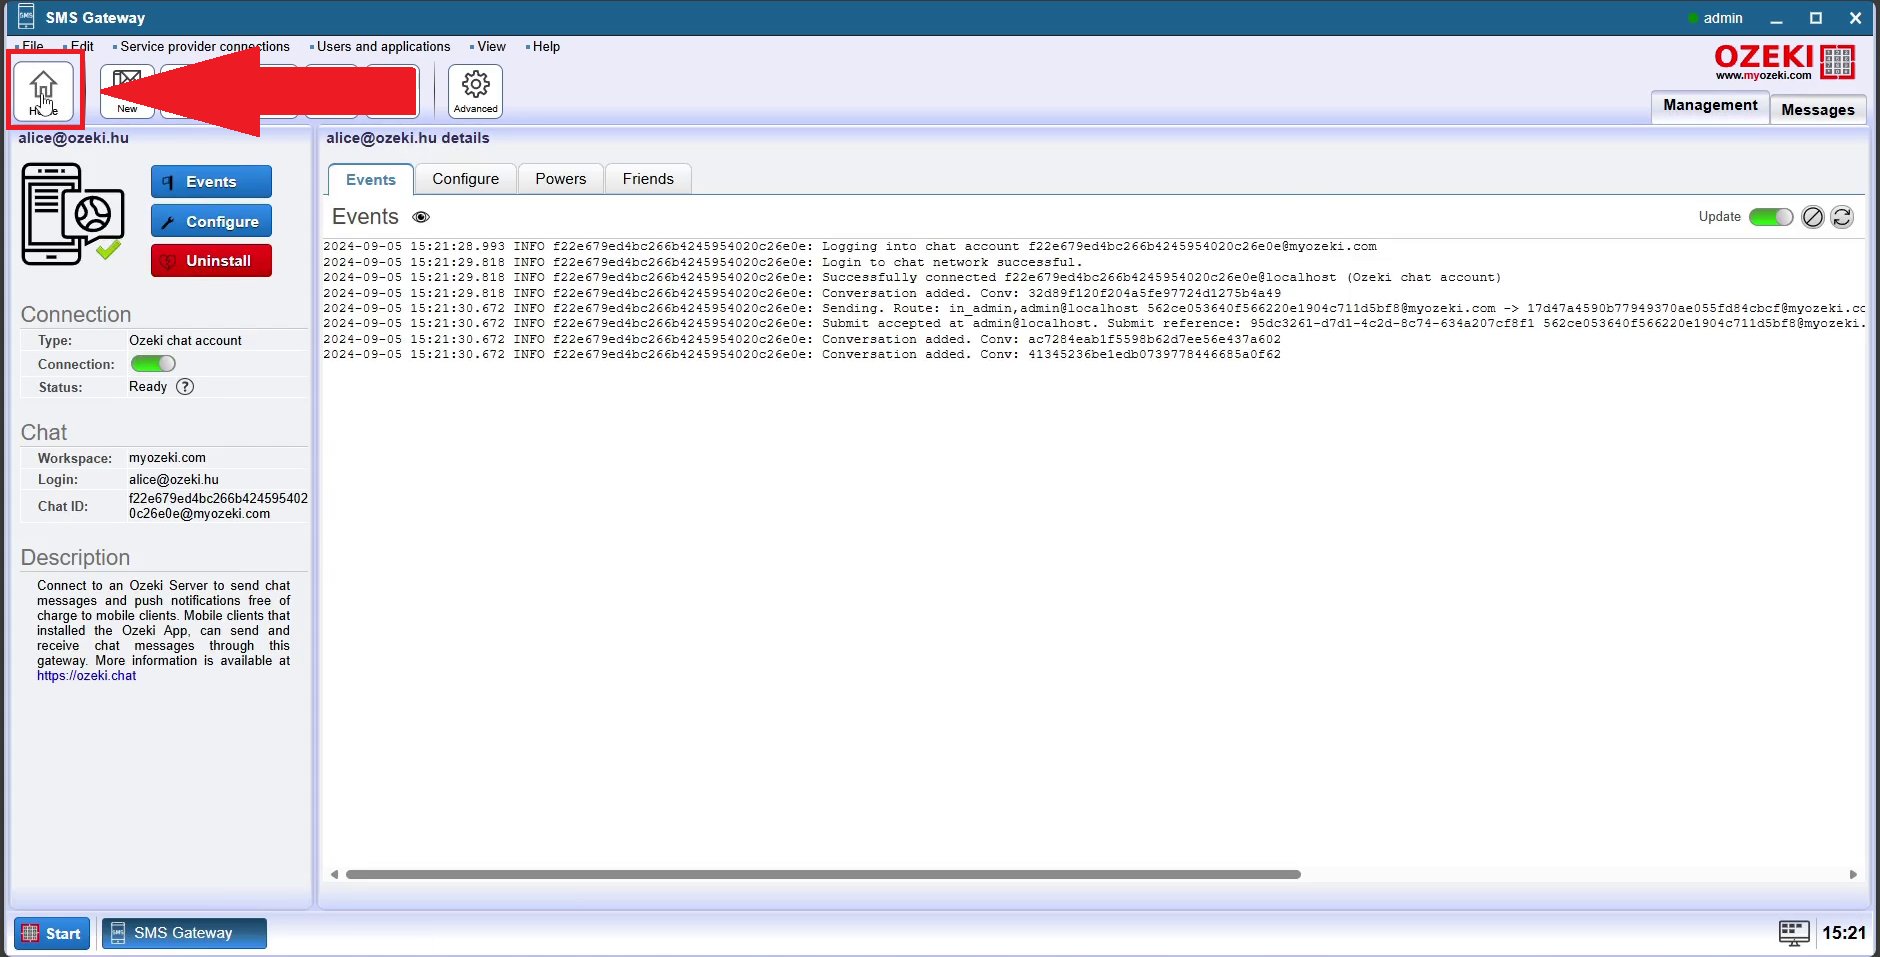Click the horizontal scrollbar thumb in events log
The height and width of the screenshot is (957, 1880).
[823, 875]
